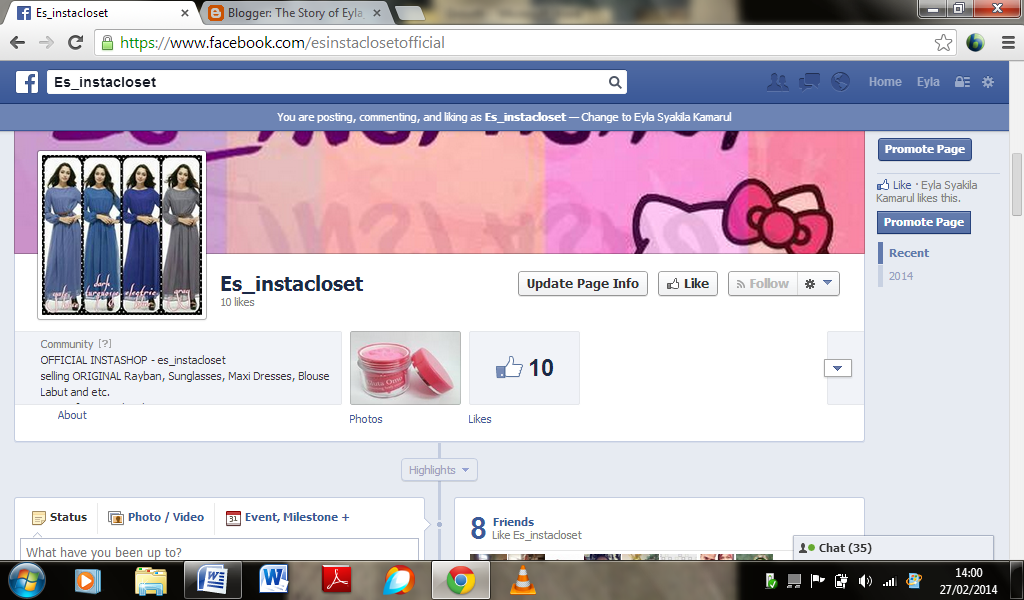Viewport: 1024px width, 600px height.
Task: Click the browser back arrow
Action: coord(18,42)
